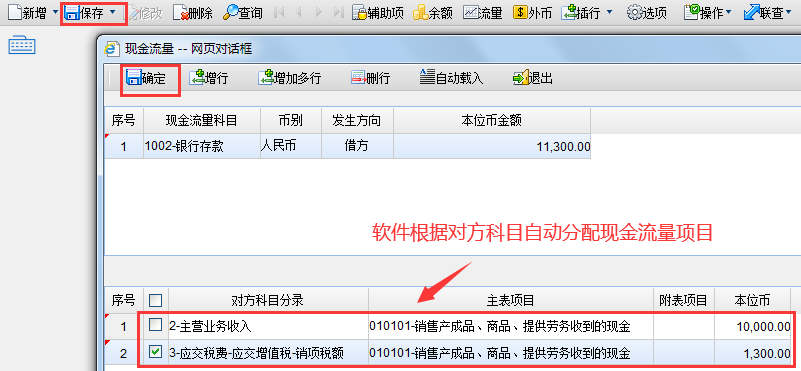Click 增行 (Add row) in dialog toolbar
Image resolution: width=801 pixels, height=371 pixels.
point(209,78)
